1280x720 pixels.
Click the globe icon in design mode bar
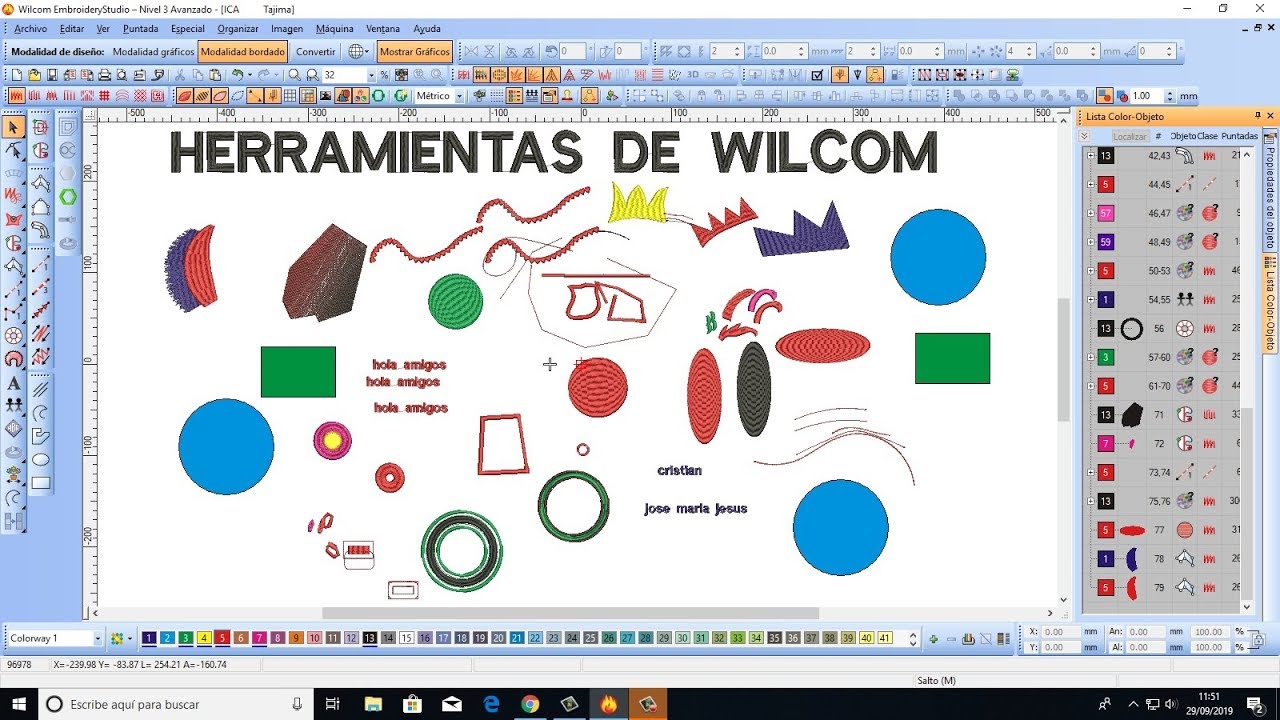(355, 51)
